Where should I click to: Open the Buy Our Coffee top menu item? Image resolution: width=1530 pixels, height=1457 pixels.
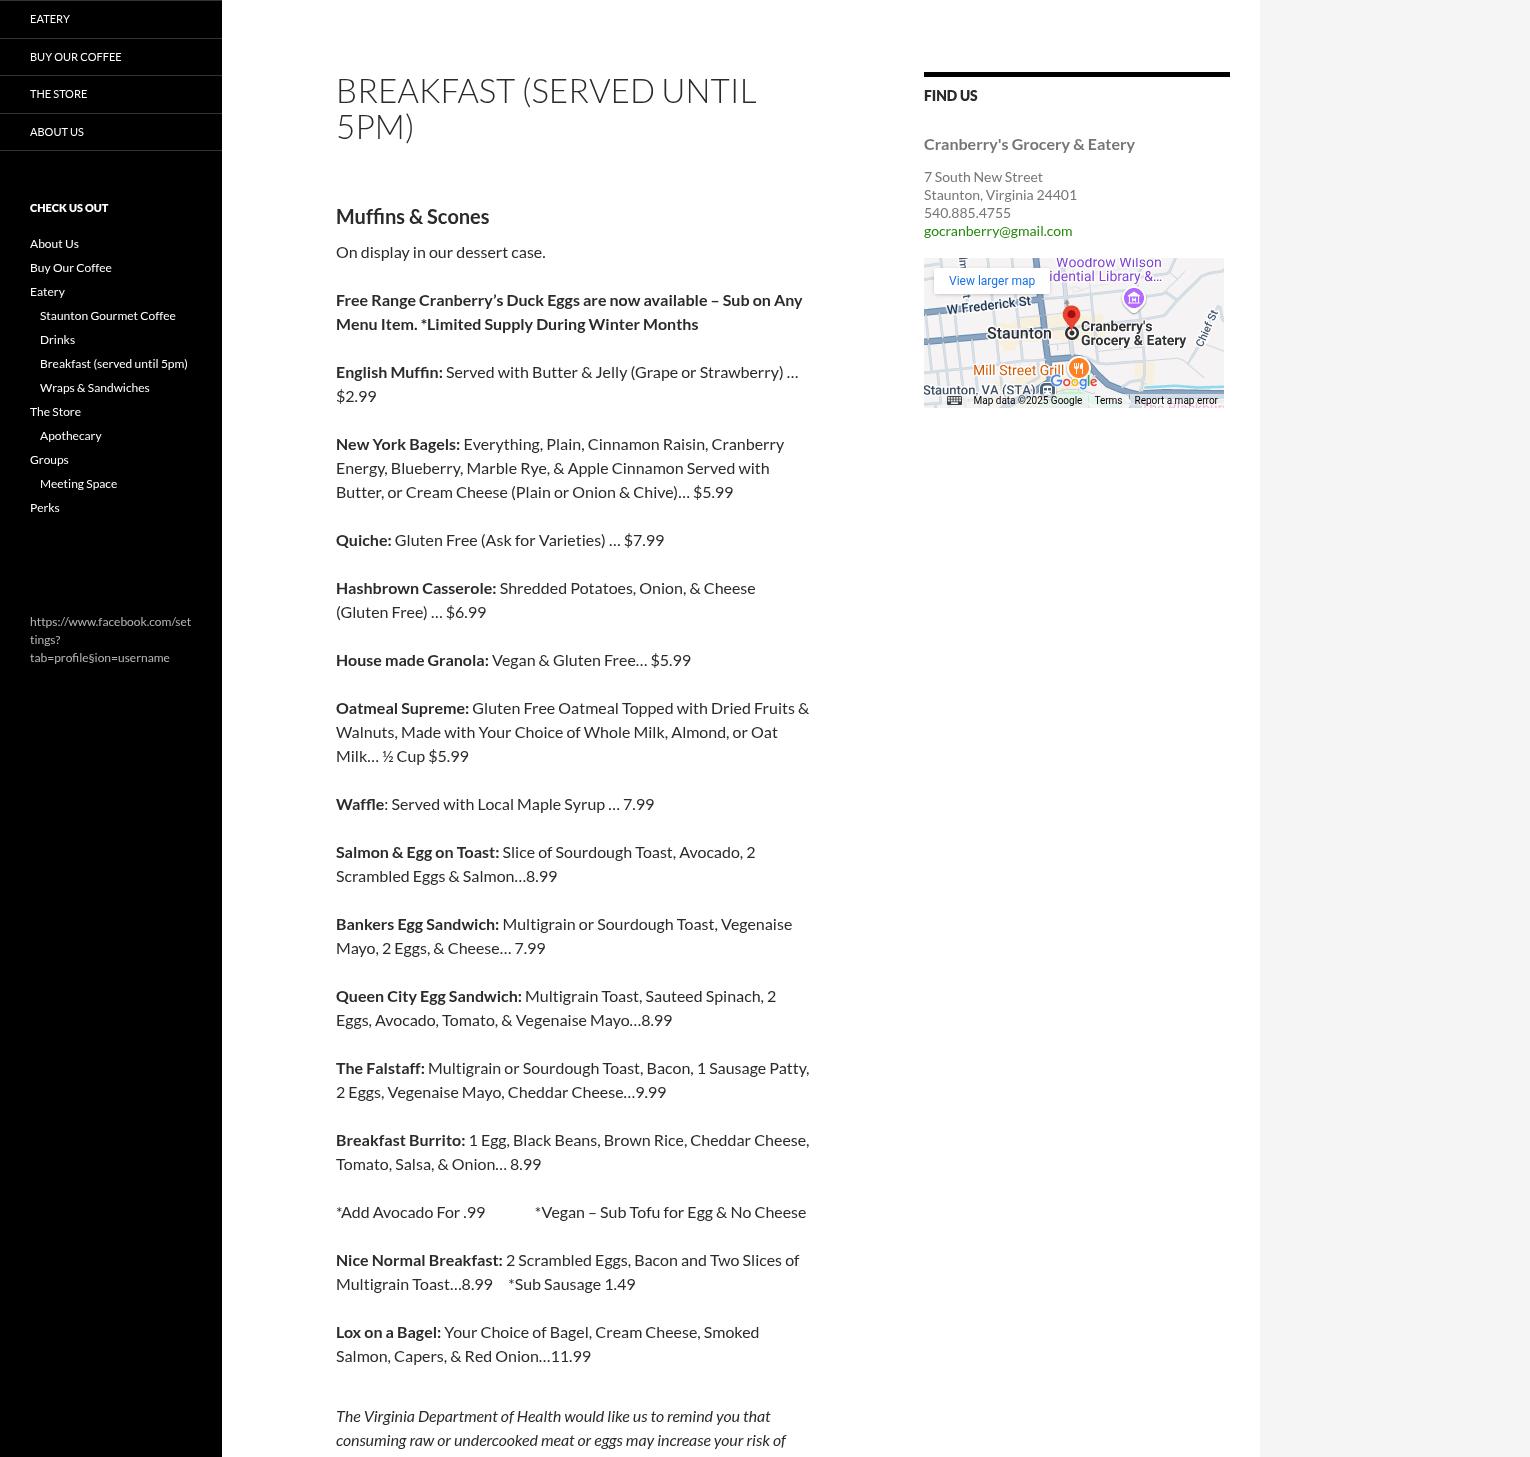point(75,57)
